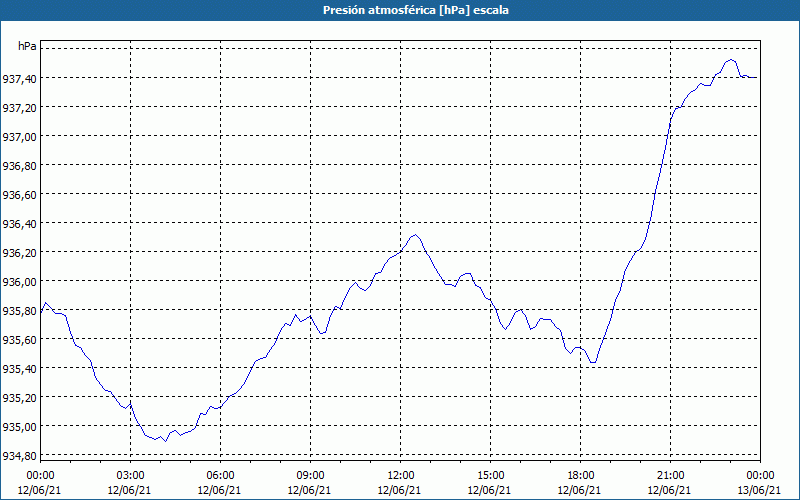Select the 937,40 y-axis label
Image resolution: width=800 pixels, height=500 pixels.
[18, 79]
